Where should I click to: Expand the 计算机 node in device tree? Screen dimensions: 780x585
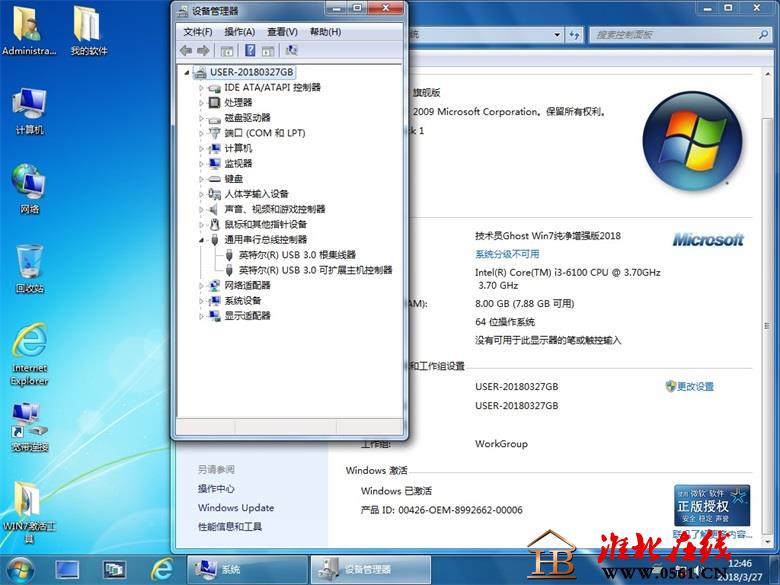click(x=201, y=149)
